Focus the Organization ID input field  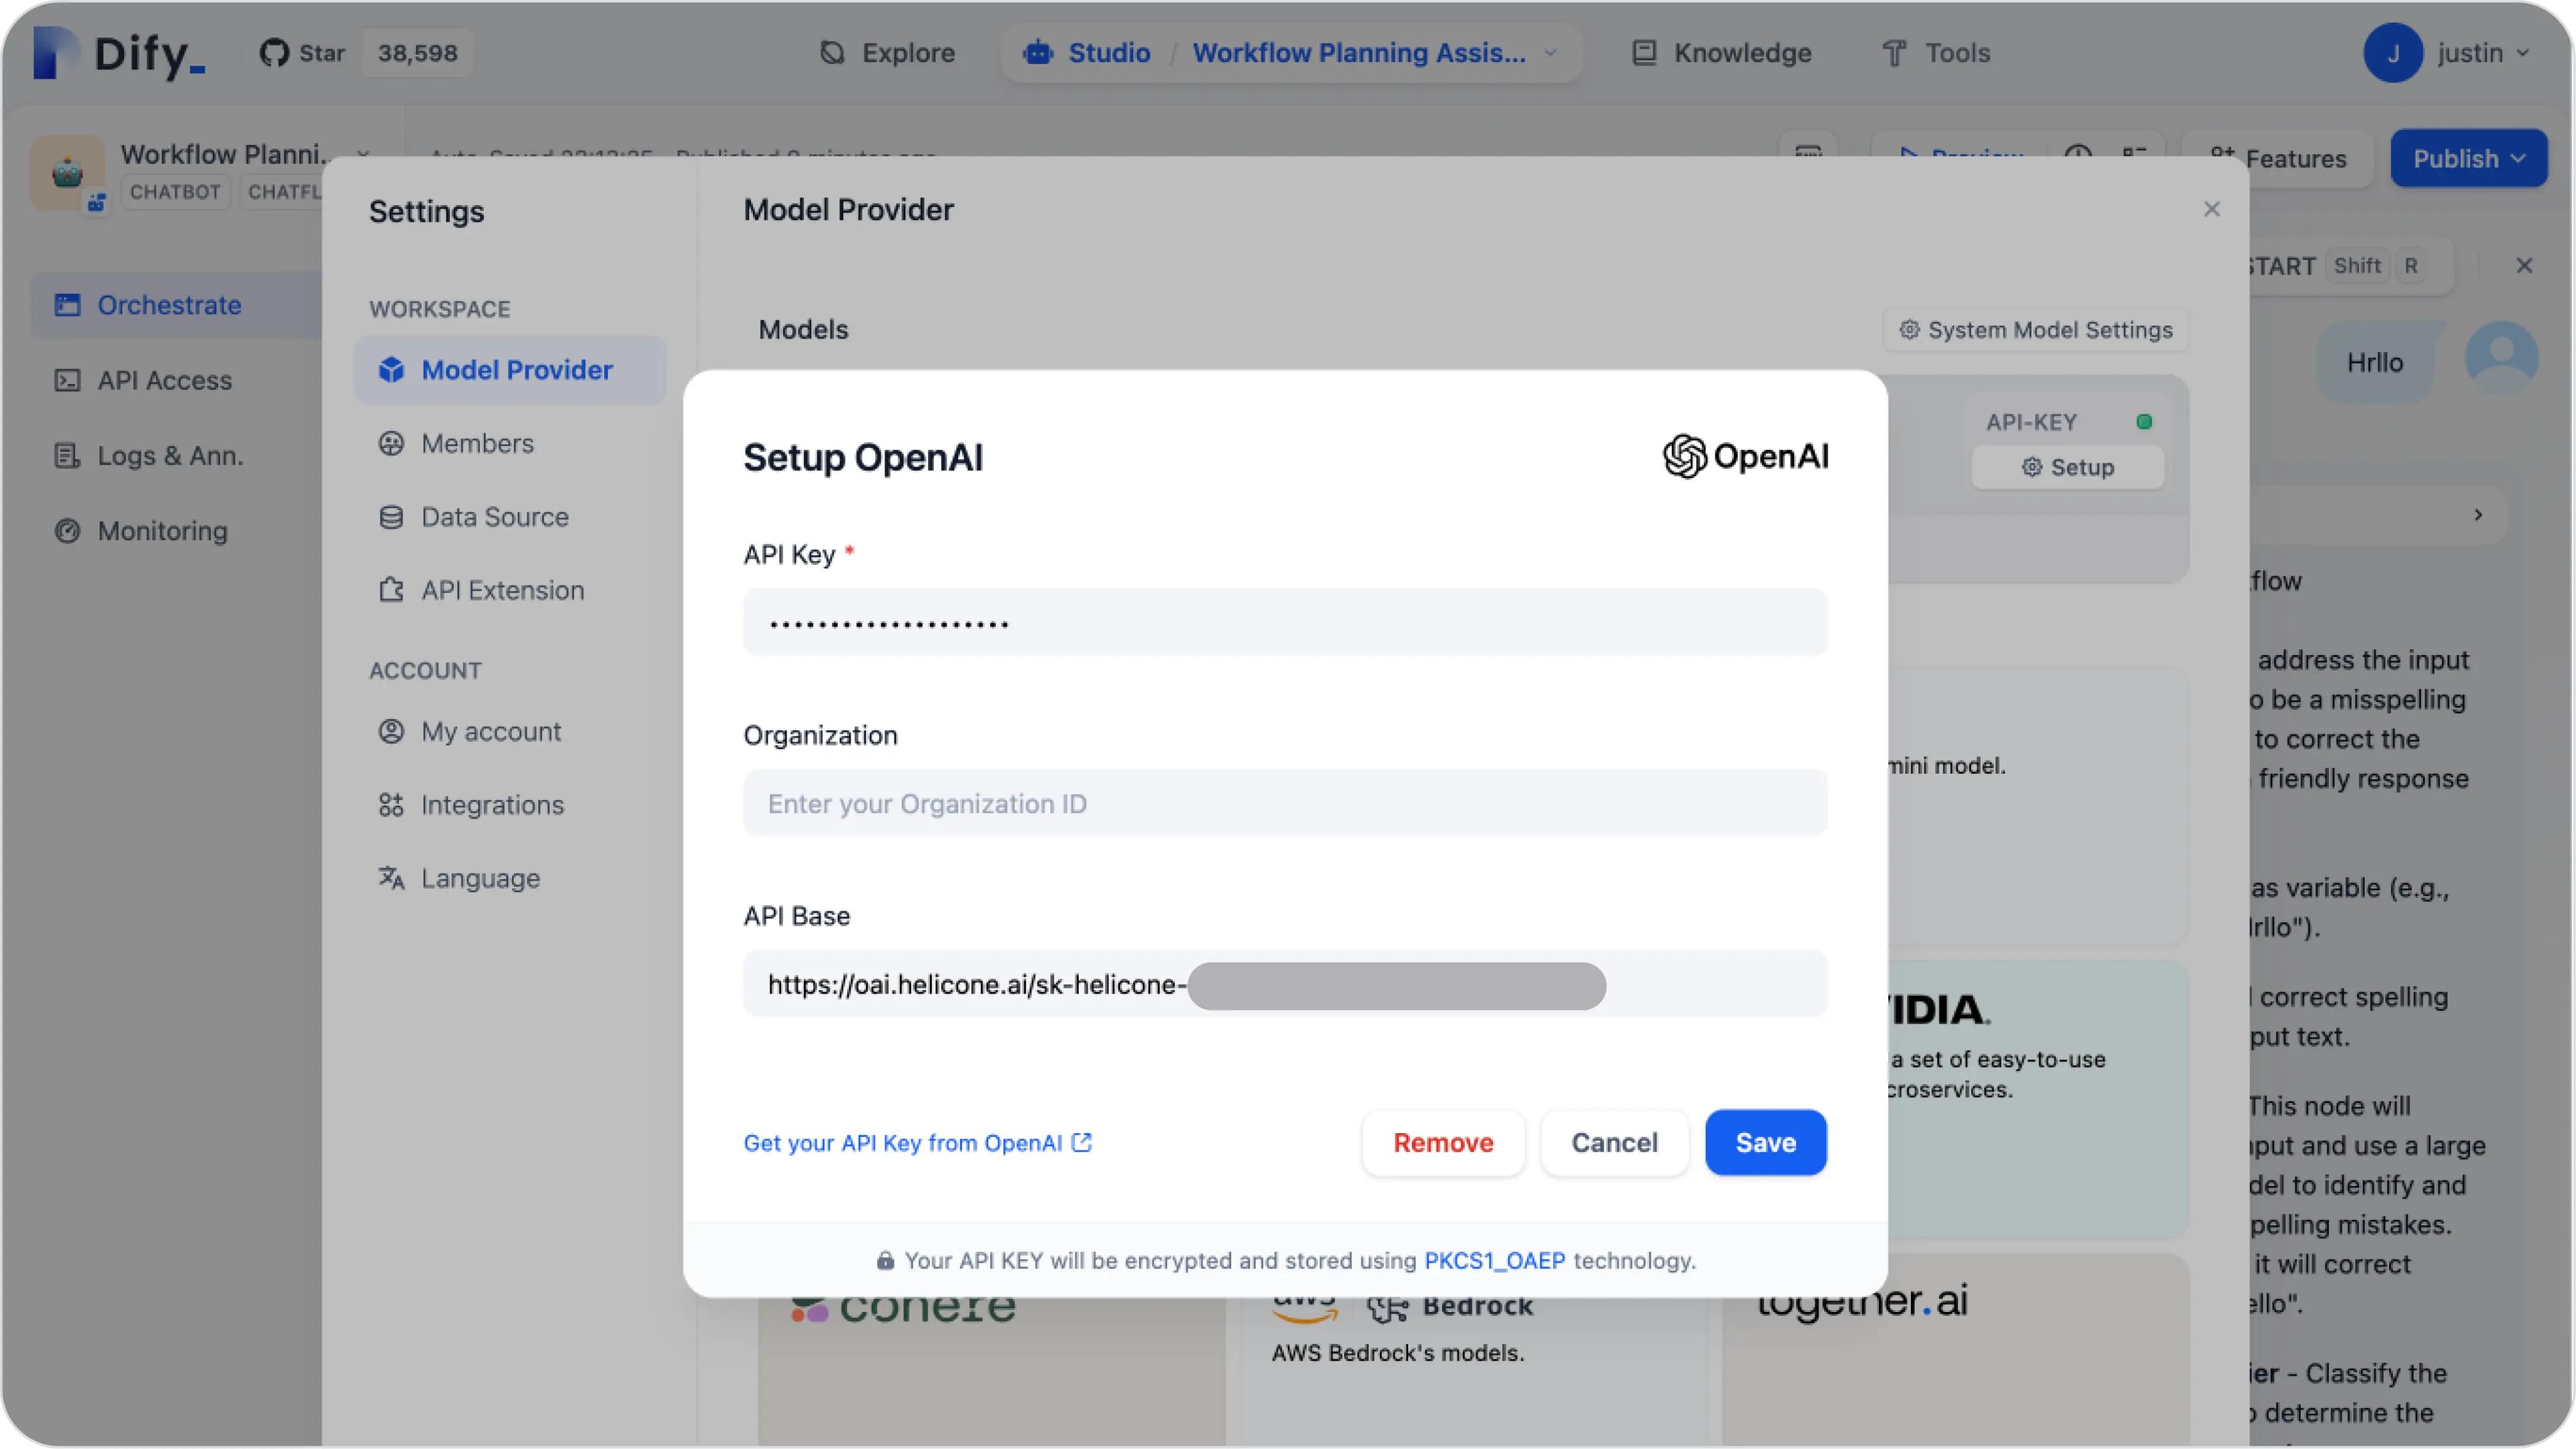[1285, 804]
